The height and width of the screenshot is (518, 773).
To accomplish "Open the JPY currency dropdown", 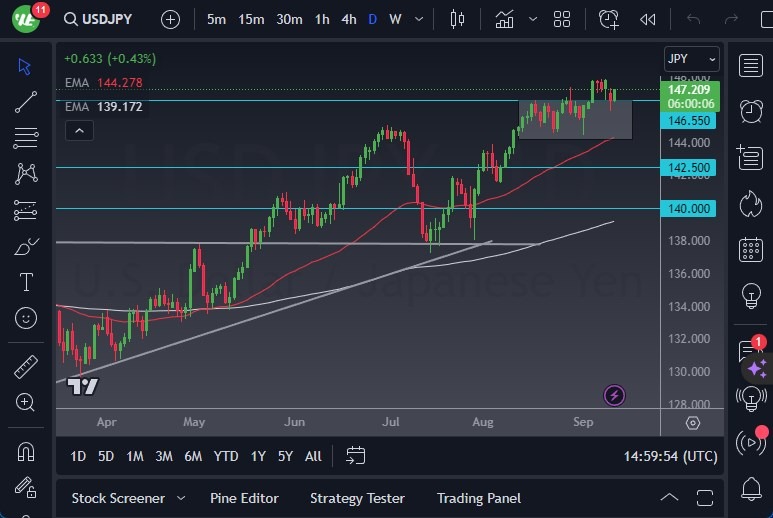I will (x=691, y=59).
